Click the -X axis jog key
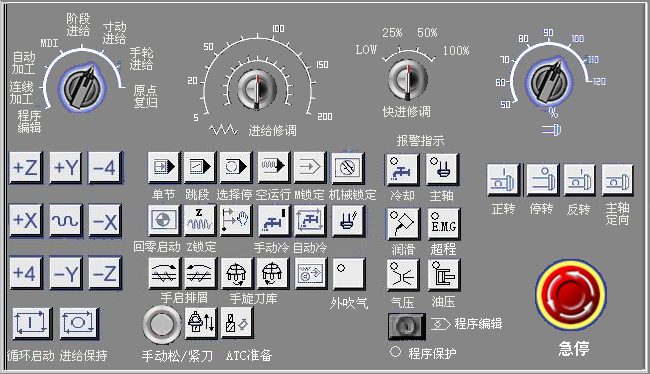 [x=105, y=220]
